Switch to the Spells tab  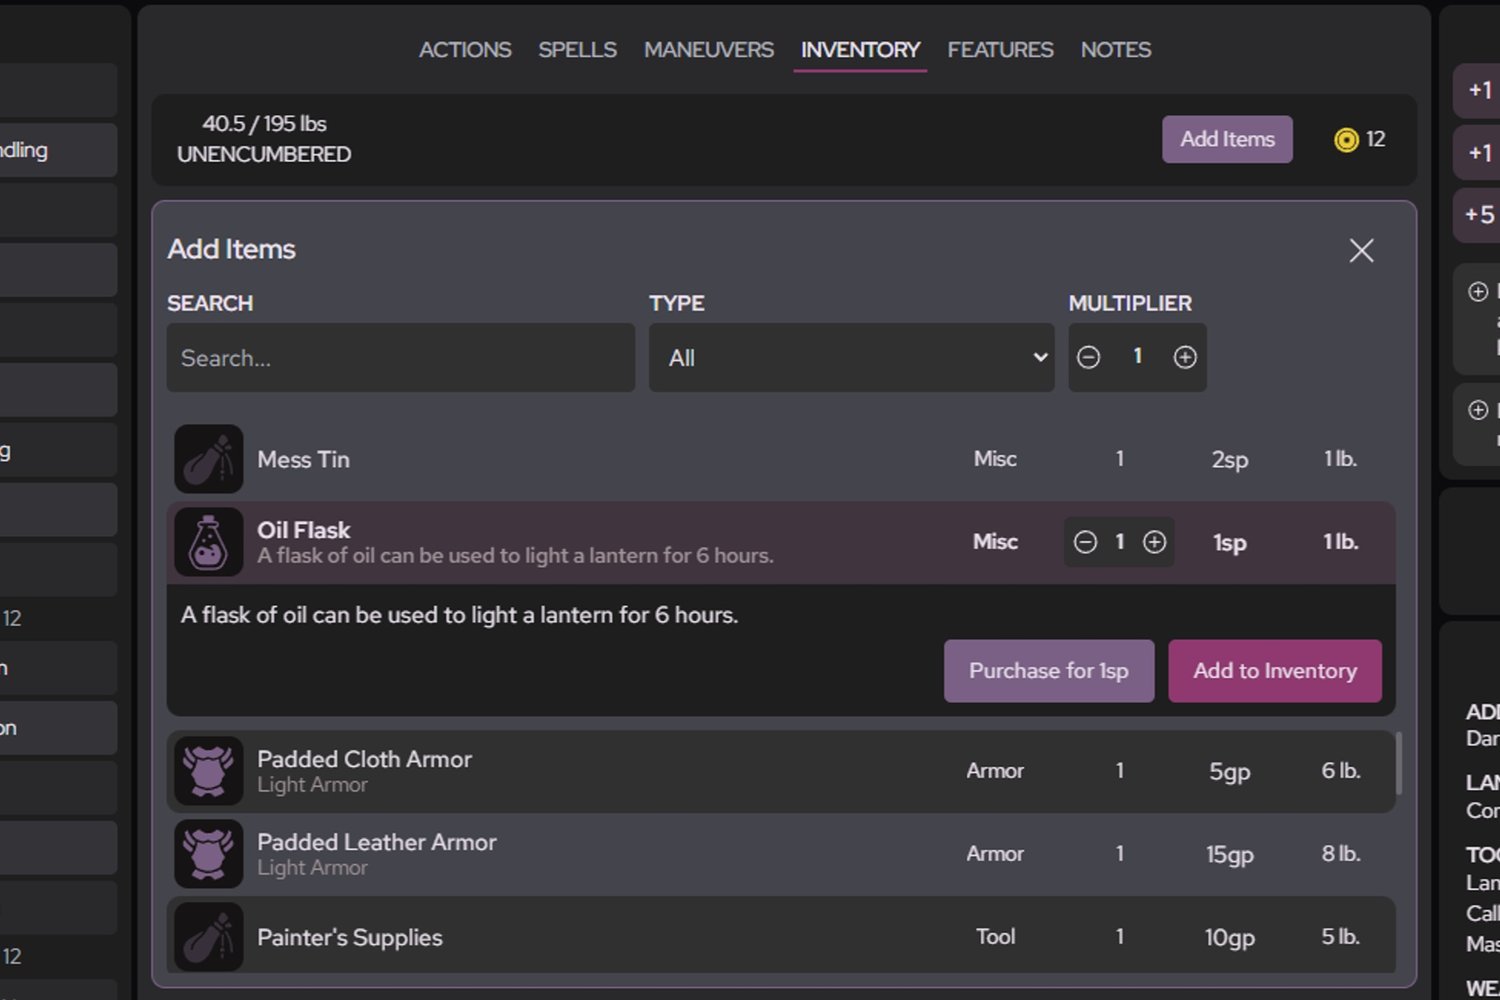click(x=577, y=50)
